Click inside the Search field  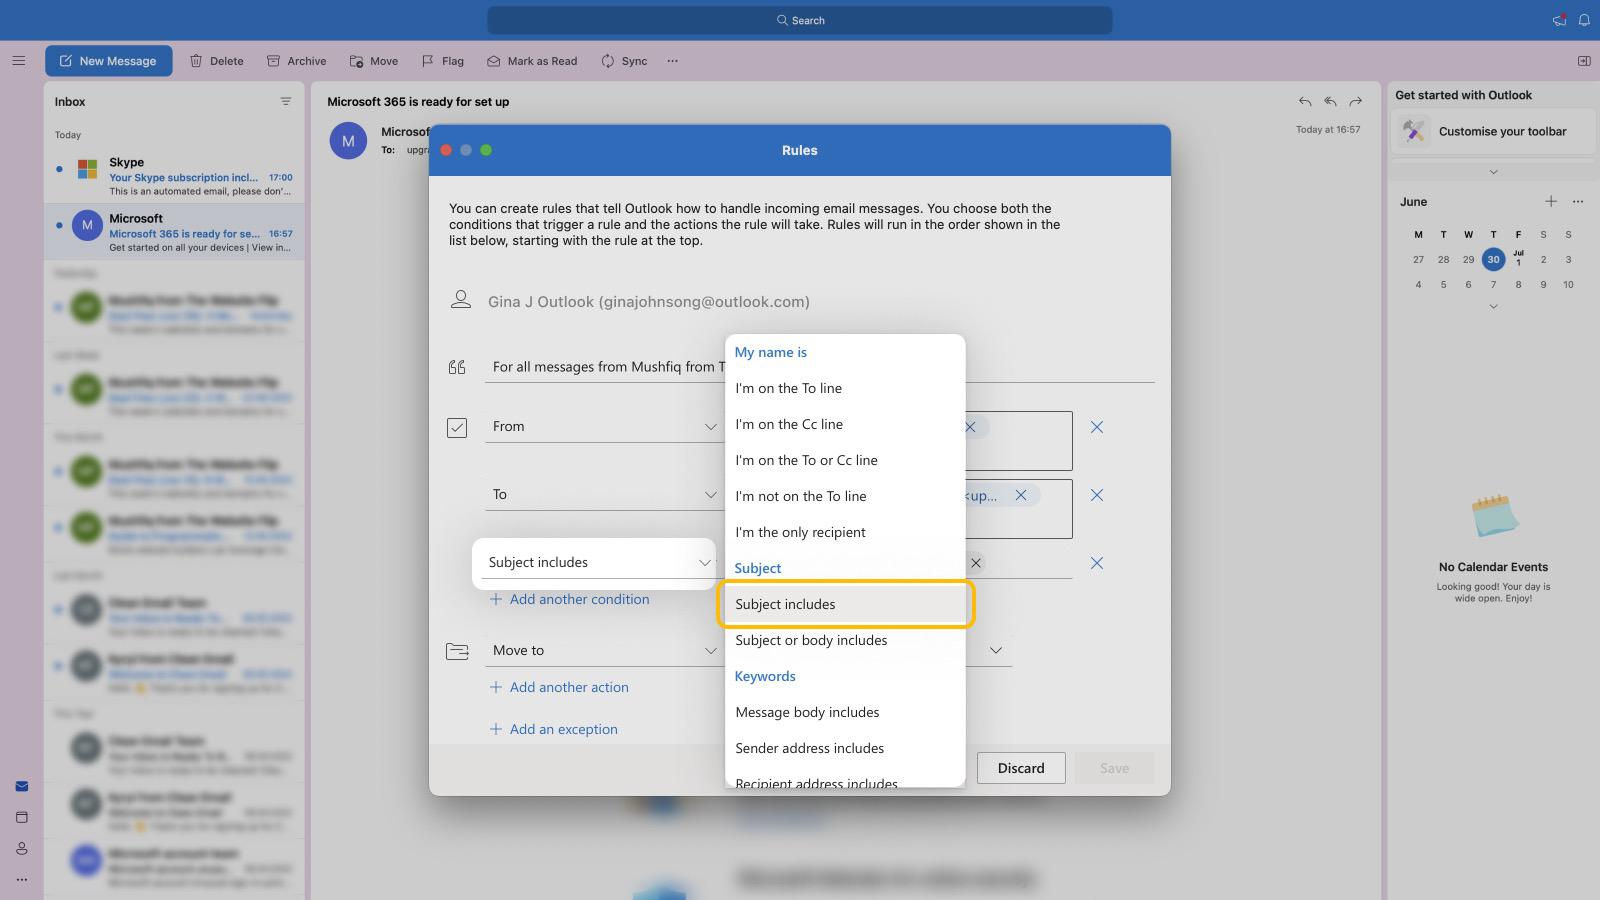[800, 20]
